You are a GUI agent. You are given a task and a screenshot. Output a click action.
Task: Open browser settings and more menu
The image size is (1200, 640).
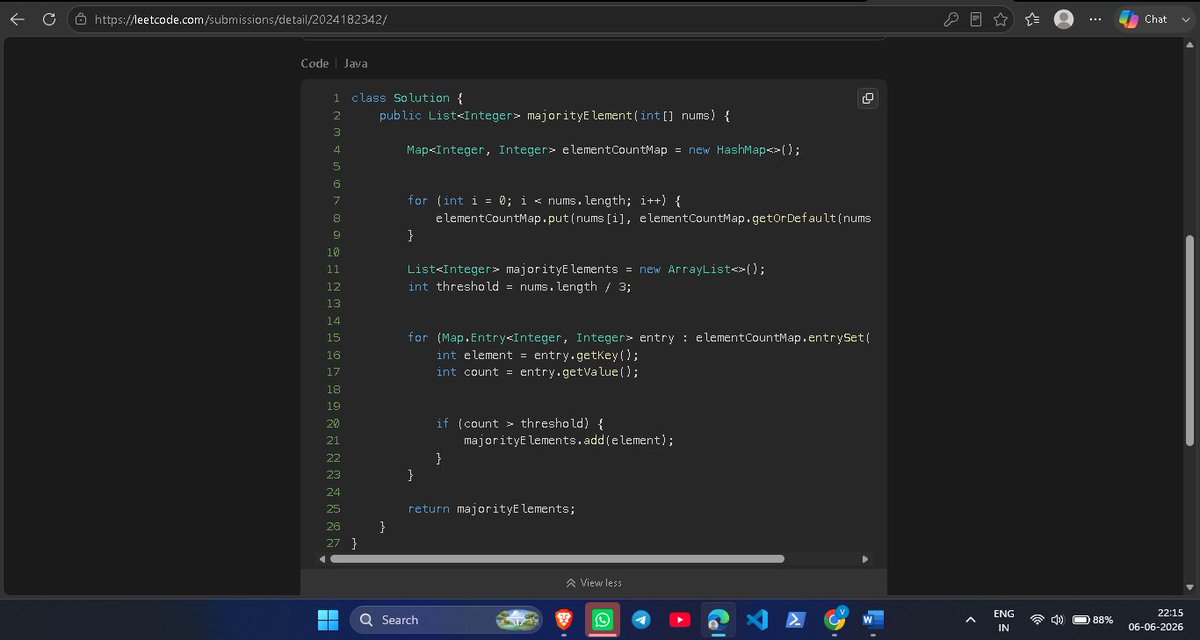pyautogui.click(x=1095, y=19)
